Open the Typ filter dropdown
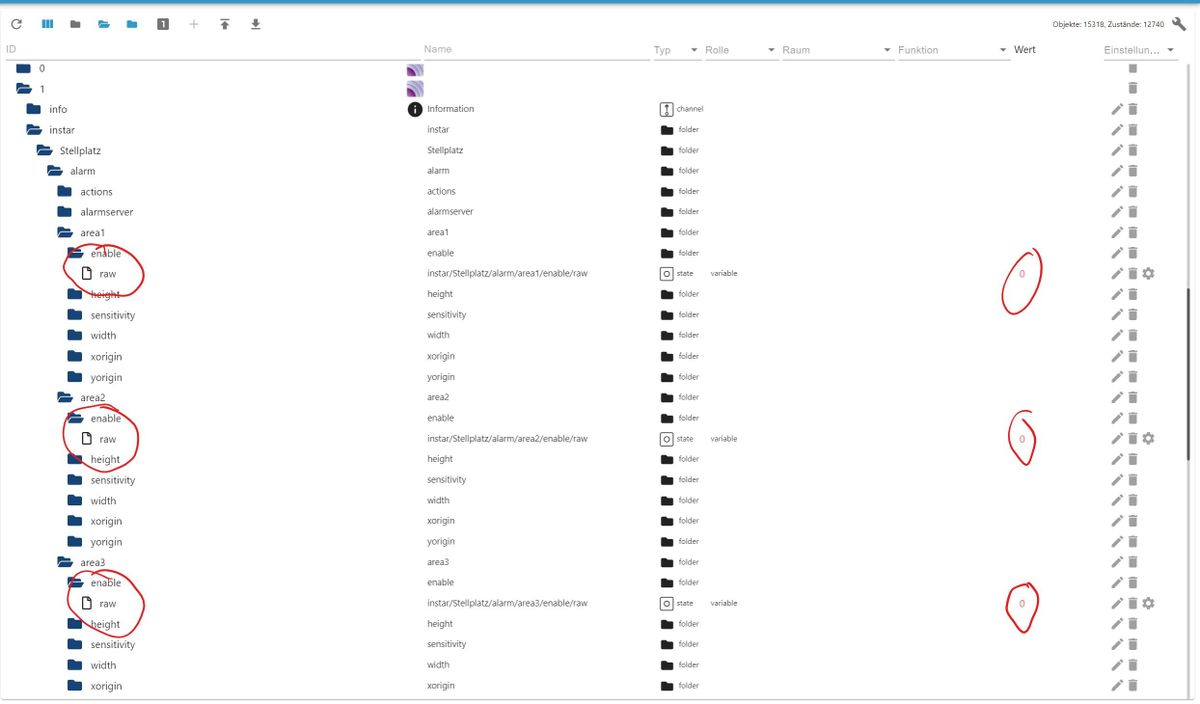The width and height of the screenshot is (1200, 704). click(676, 50)
